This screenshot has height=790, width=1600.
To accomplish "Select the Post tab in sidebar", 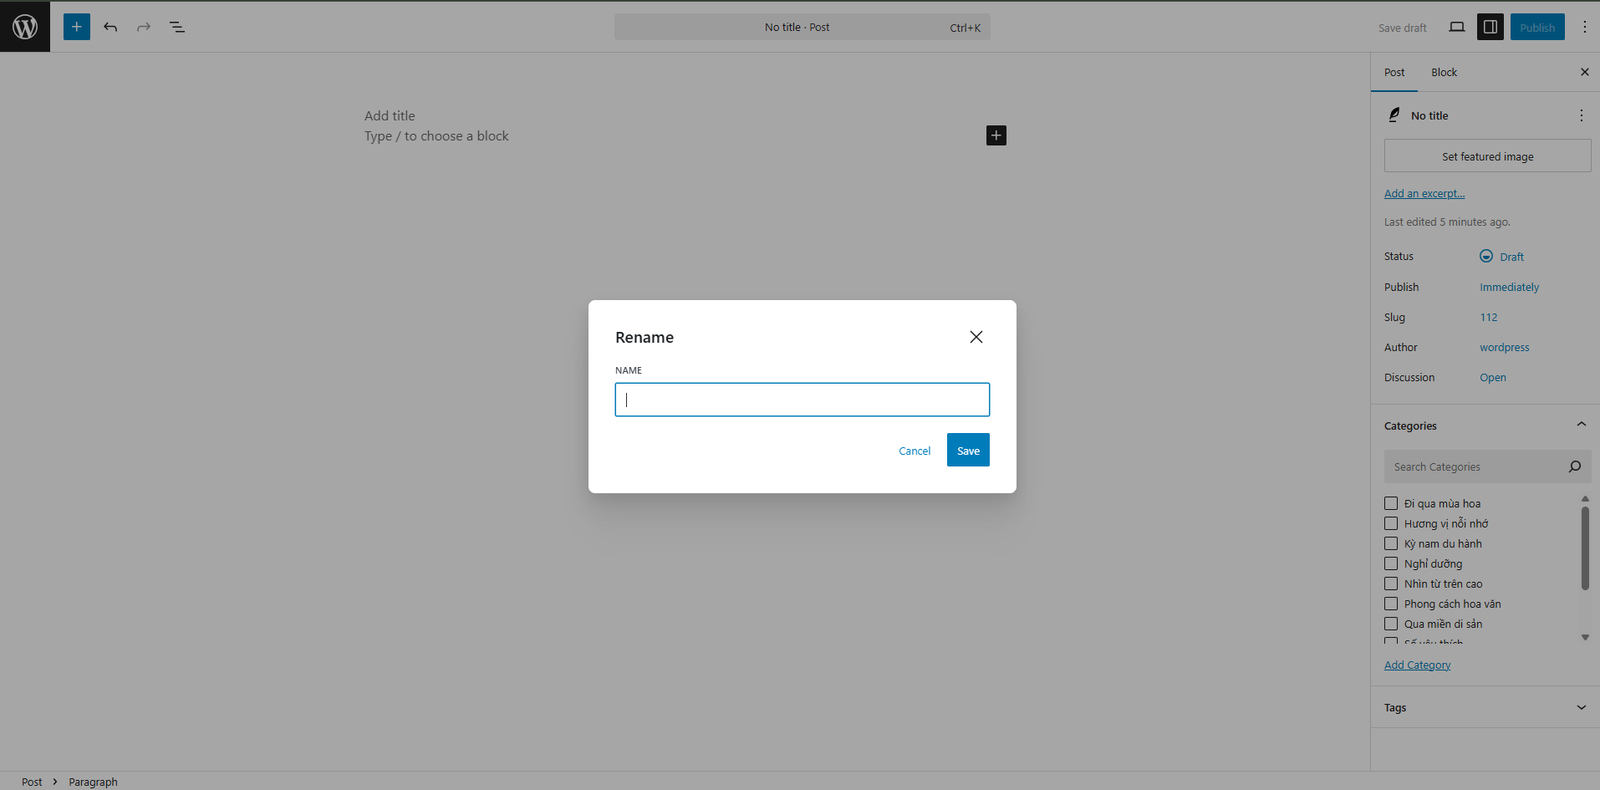I will pyautogui.click(x=1394, y=72).
